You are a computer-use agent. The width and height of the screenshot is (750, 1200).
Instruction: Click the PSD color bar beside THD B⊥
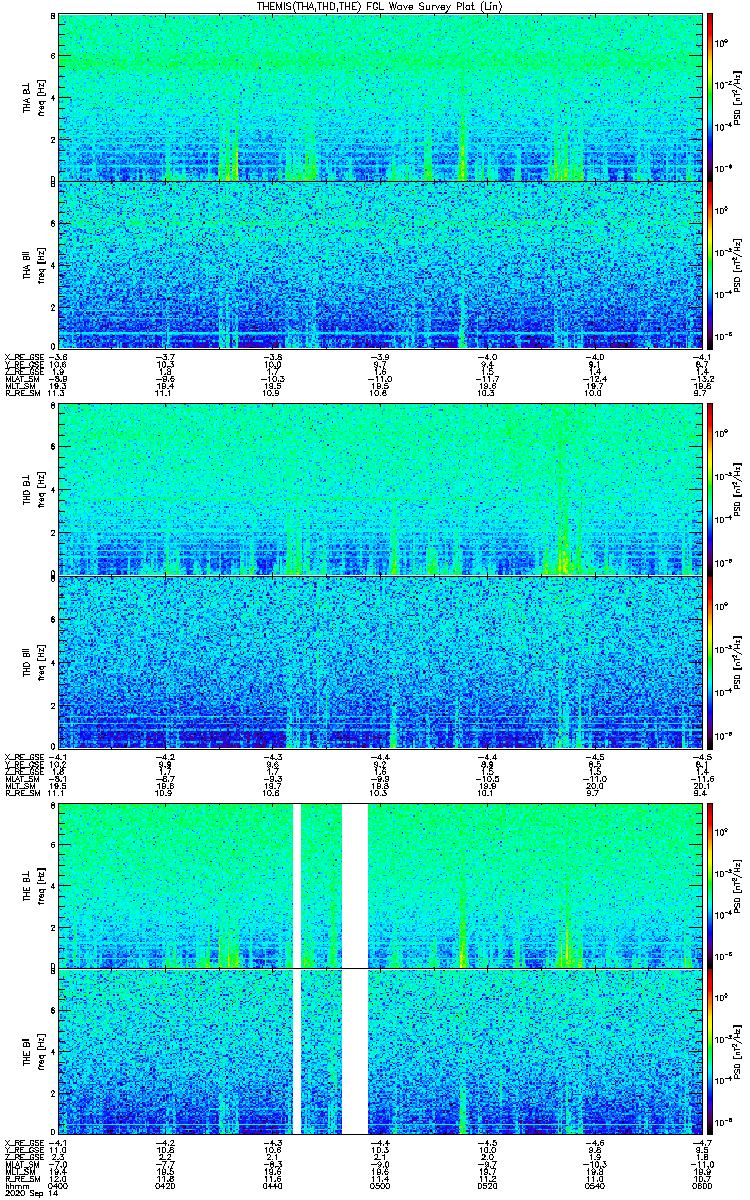tap(710, 490)
